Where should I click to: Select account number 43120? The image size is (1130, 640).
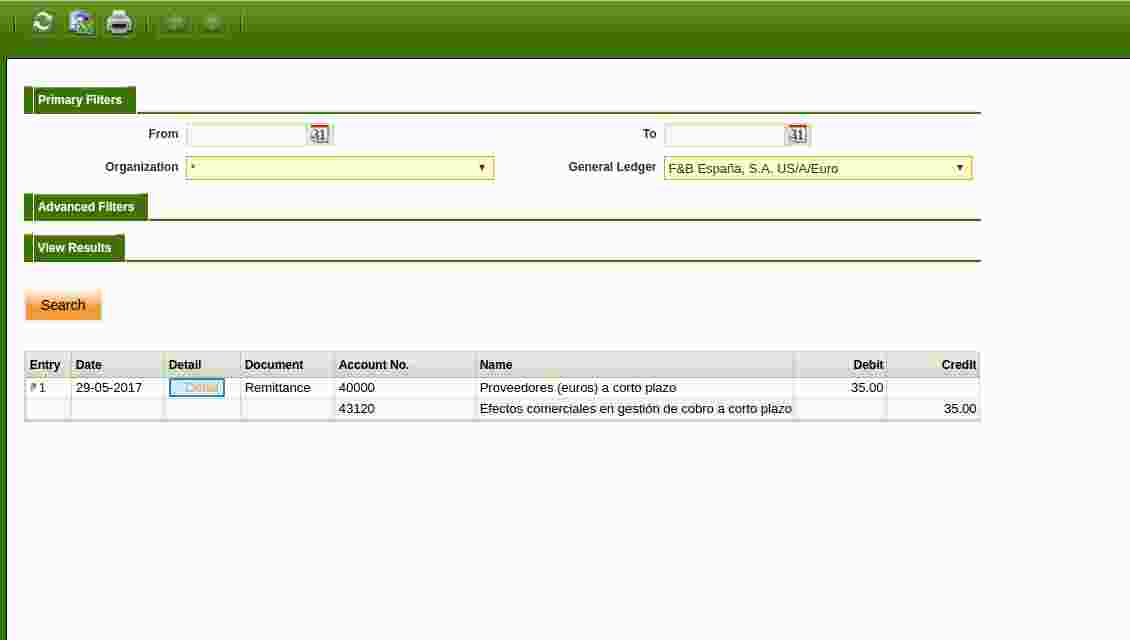[x=357, y=409]
